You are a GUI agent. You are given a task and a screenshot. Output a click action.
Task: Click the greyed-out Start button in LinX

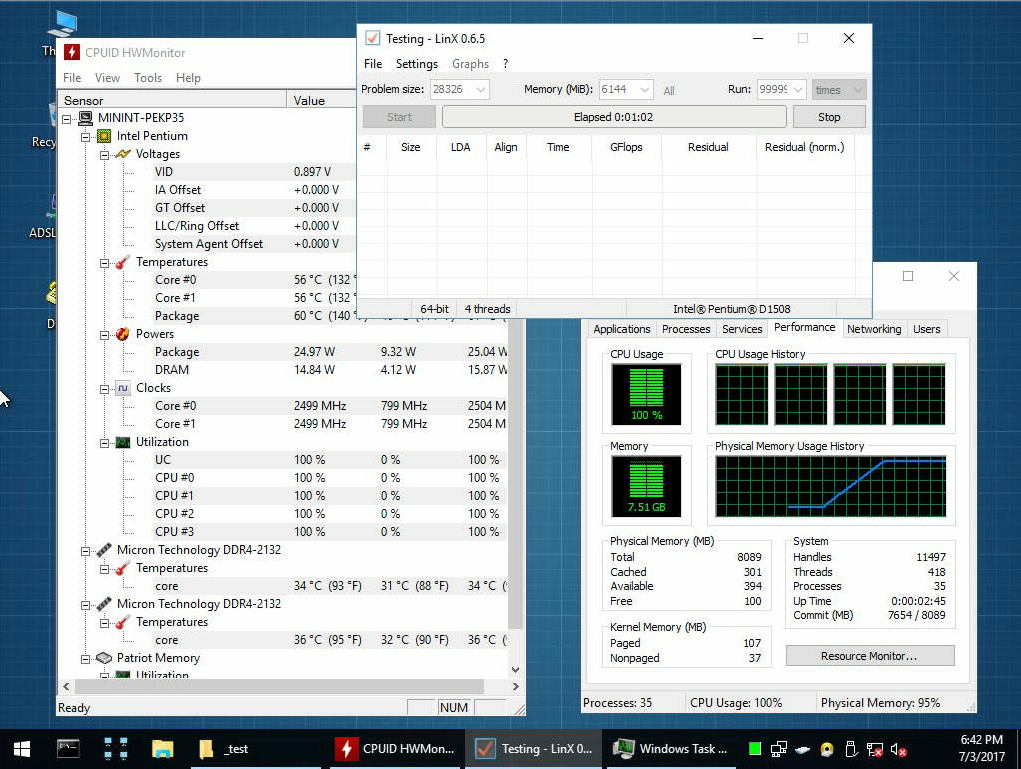pyautogui.click(x=399, y=117)
